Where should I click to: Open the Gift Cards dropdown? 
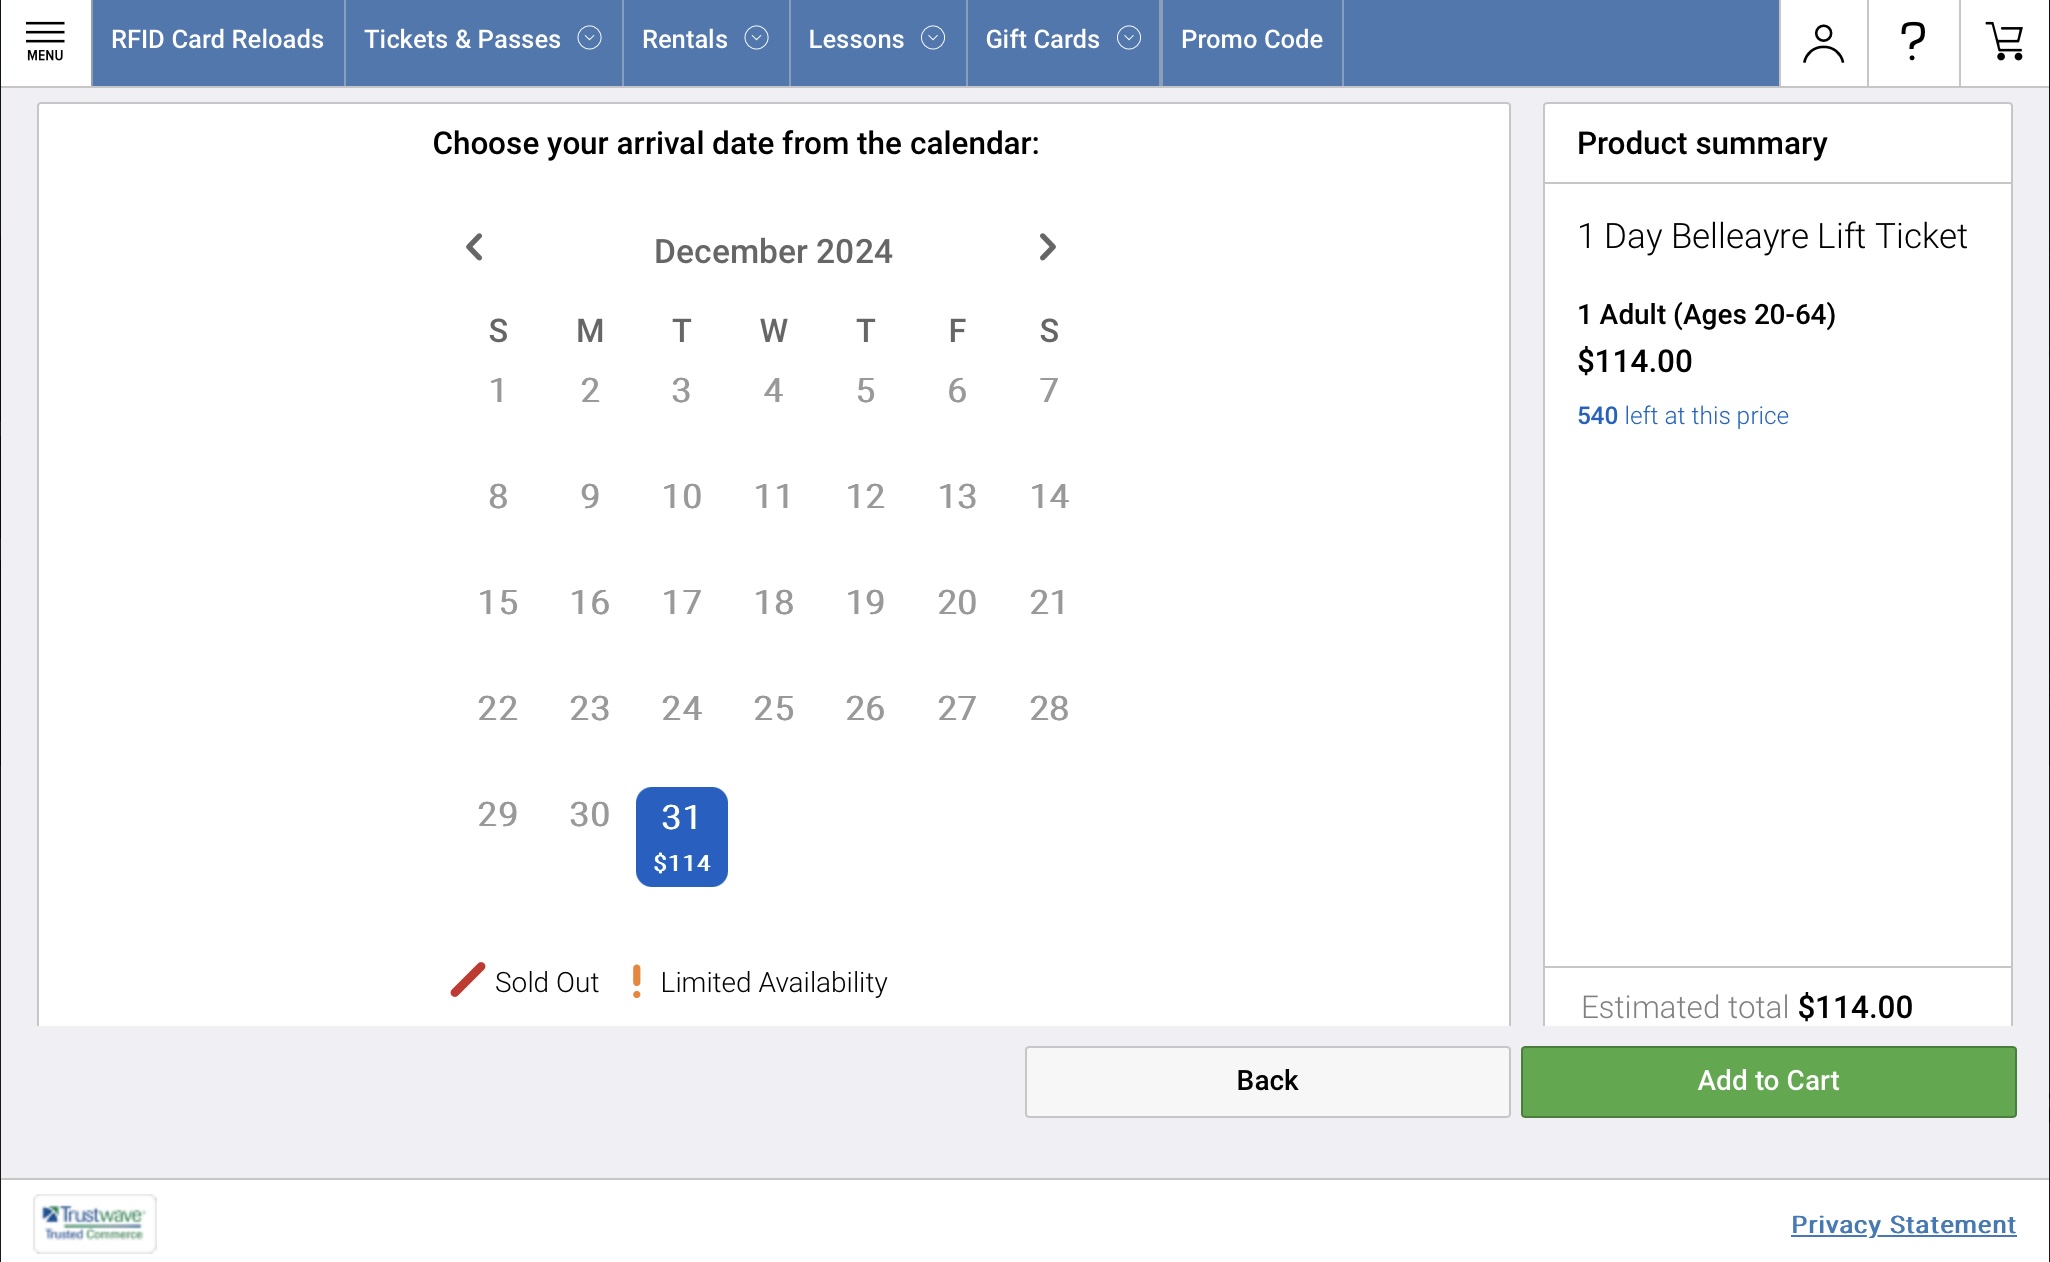click(x=1063, y=40)
